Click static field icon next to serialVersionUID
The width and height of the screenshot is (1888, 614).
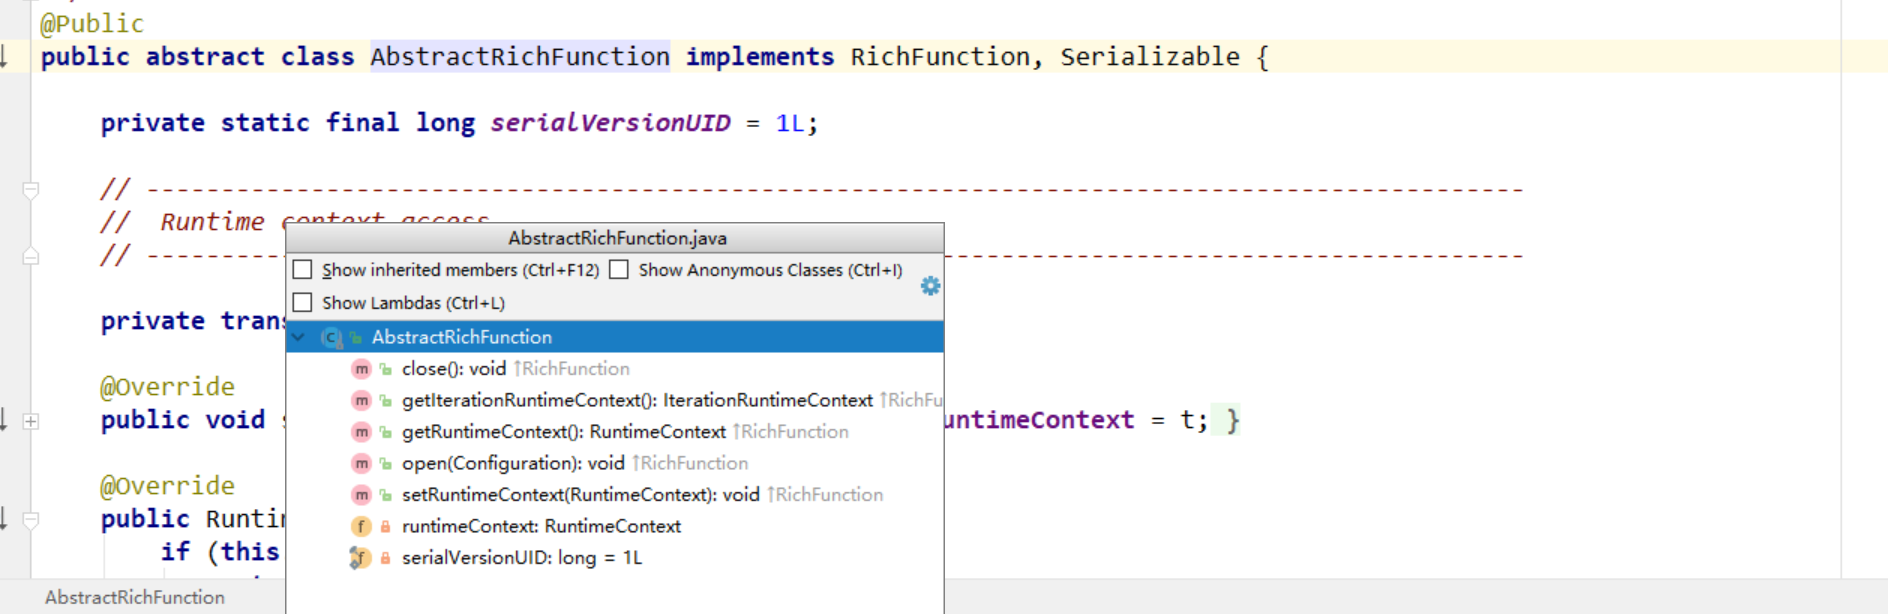pyautogui.click(x=360, y=558)
